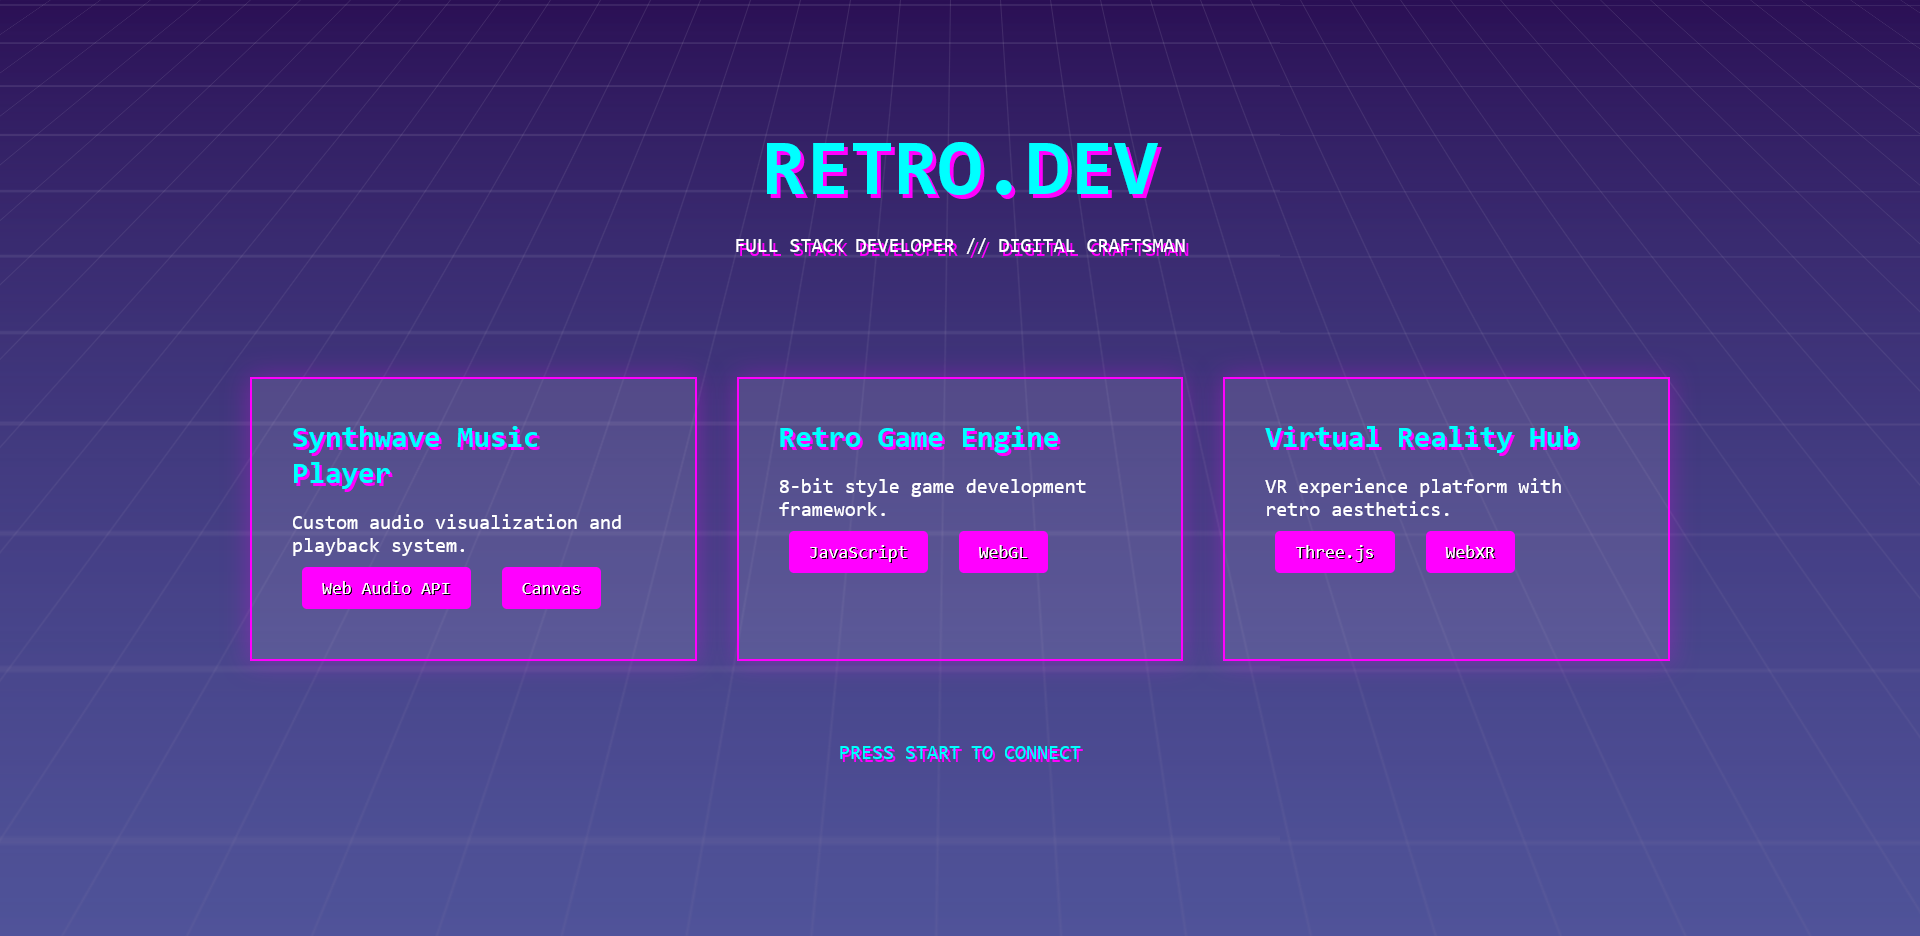Screen dimensions: 1920x936
Task: Select the WebXR tag button
Action: click(1470, 552)
